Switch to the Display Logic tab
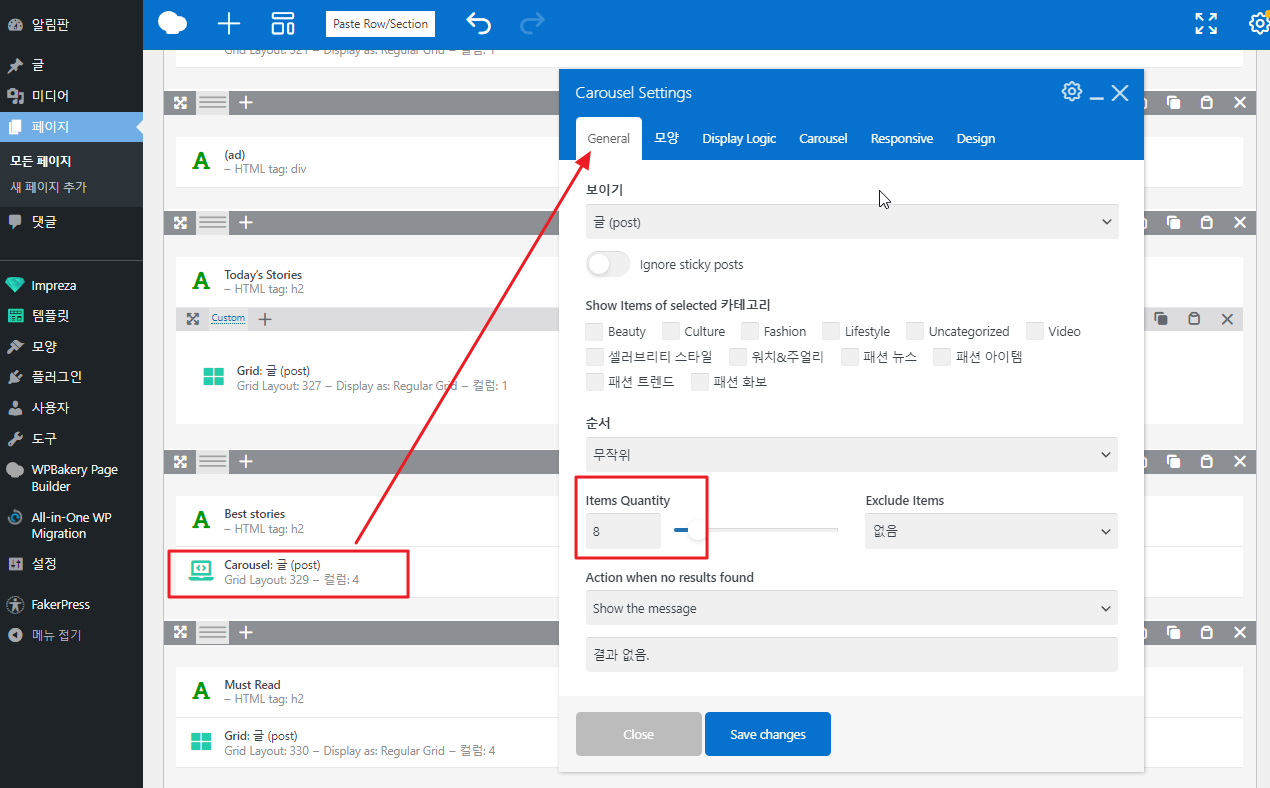Viewport: 1270px width, 788px height. 739,139
